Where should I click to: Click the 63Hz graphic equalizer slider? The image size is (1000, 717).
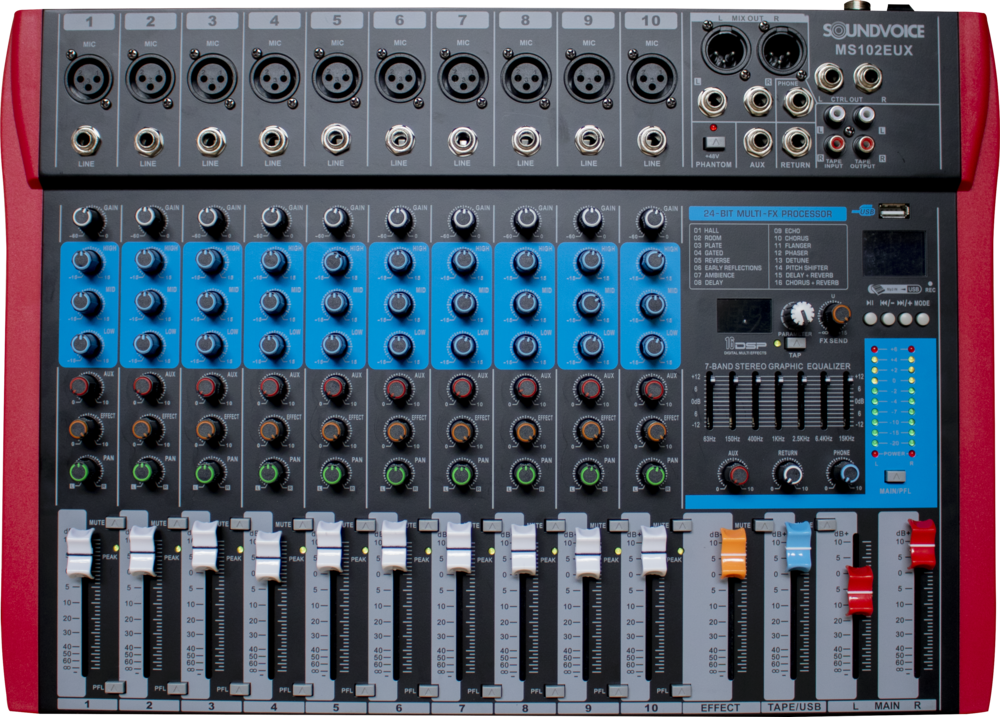point(712,402)
